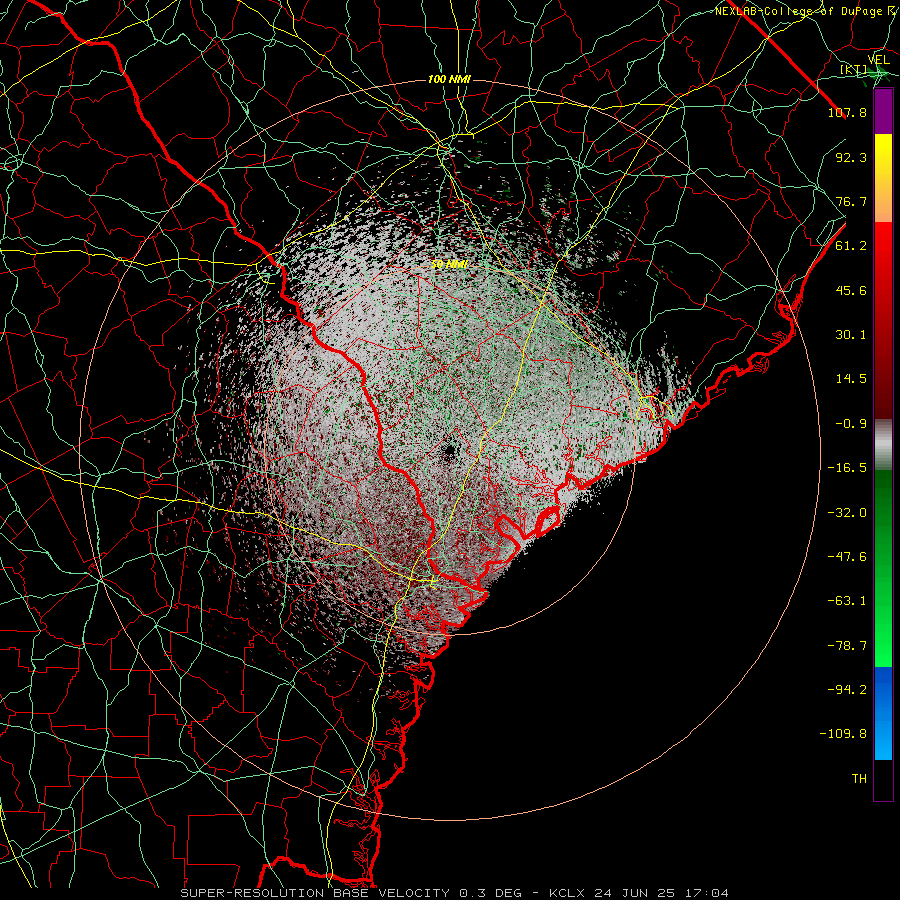Image resolution: width=900 pixels, height=900 pixels.
Task: Pick the green inbound segment of the color bar
Action: point(883,568)
